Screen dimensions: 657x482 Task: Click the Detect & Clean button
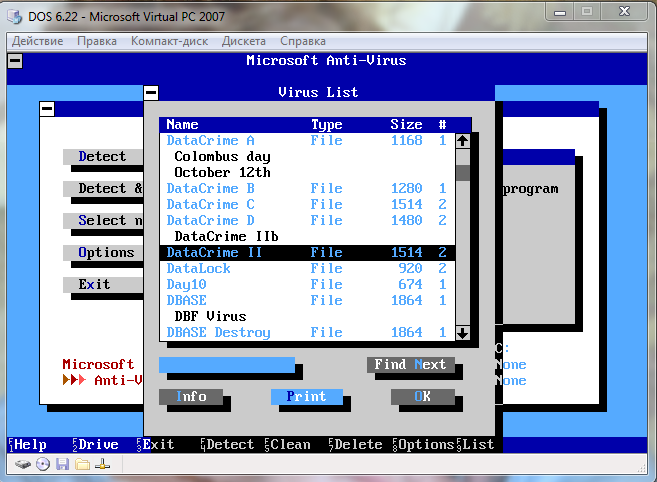click(103, 189)
